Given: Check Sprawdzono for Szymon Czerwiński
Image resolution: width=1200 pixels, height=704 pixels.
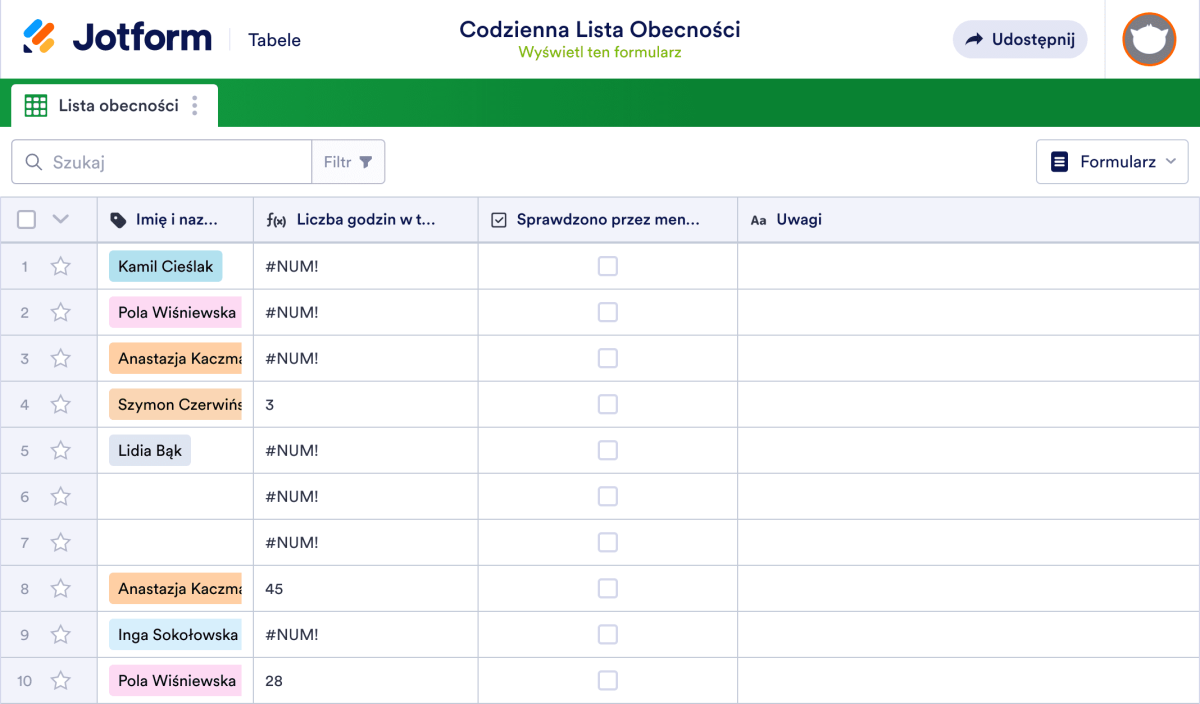Looking at the screenshot, I should [607, 404].
